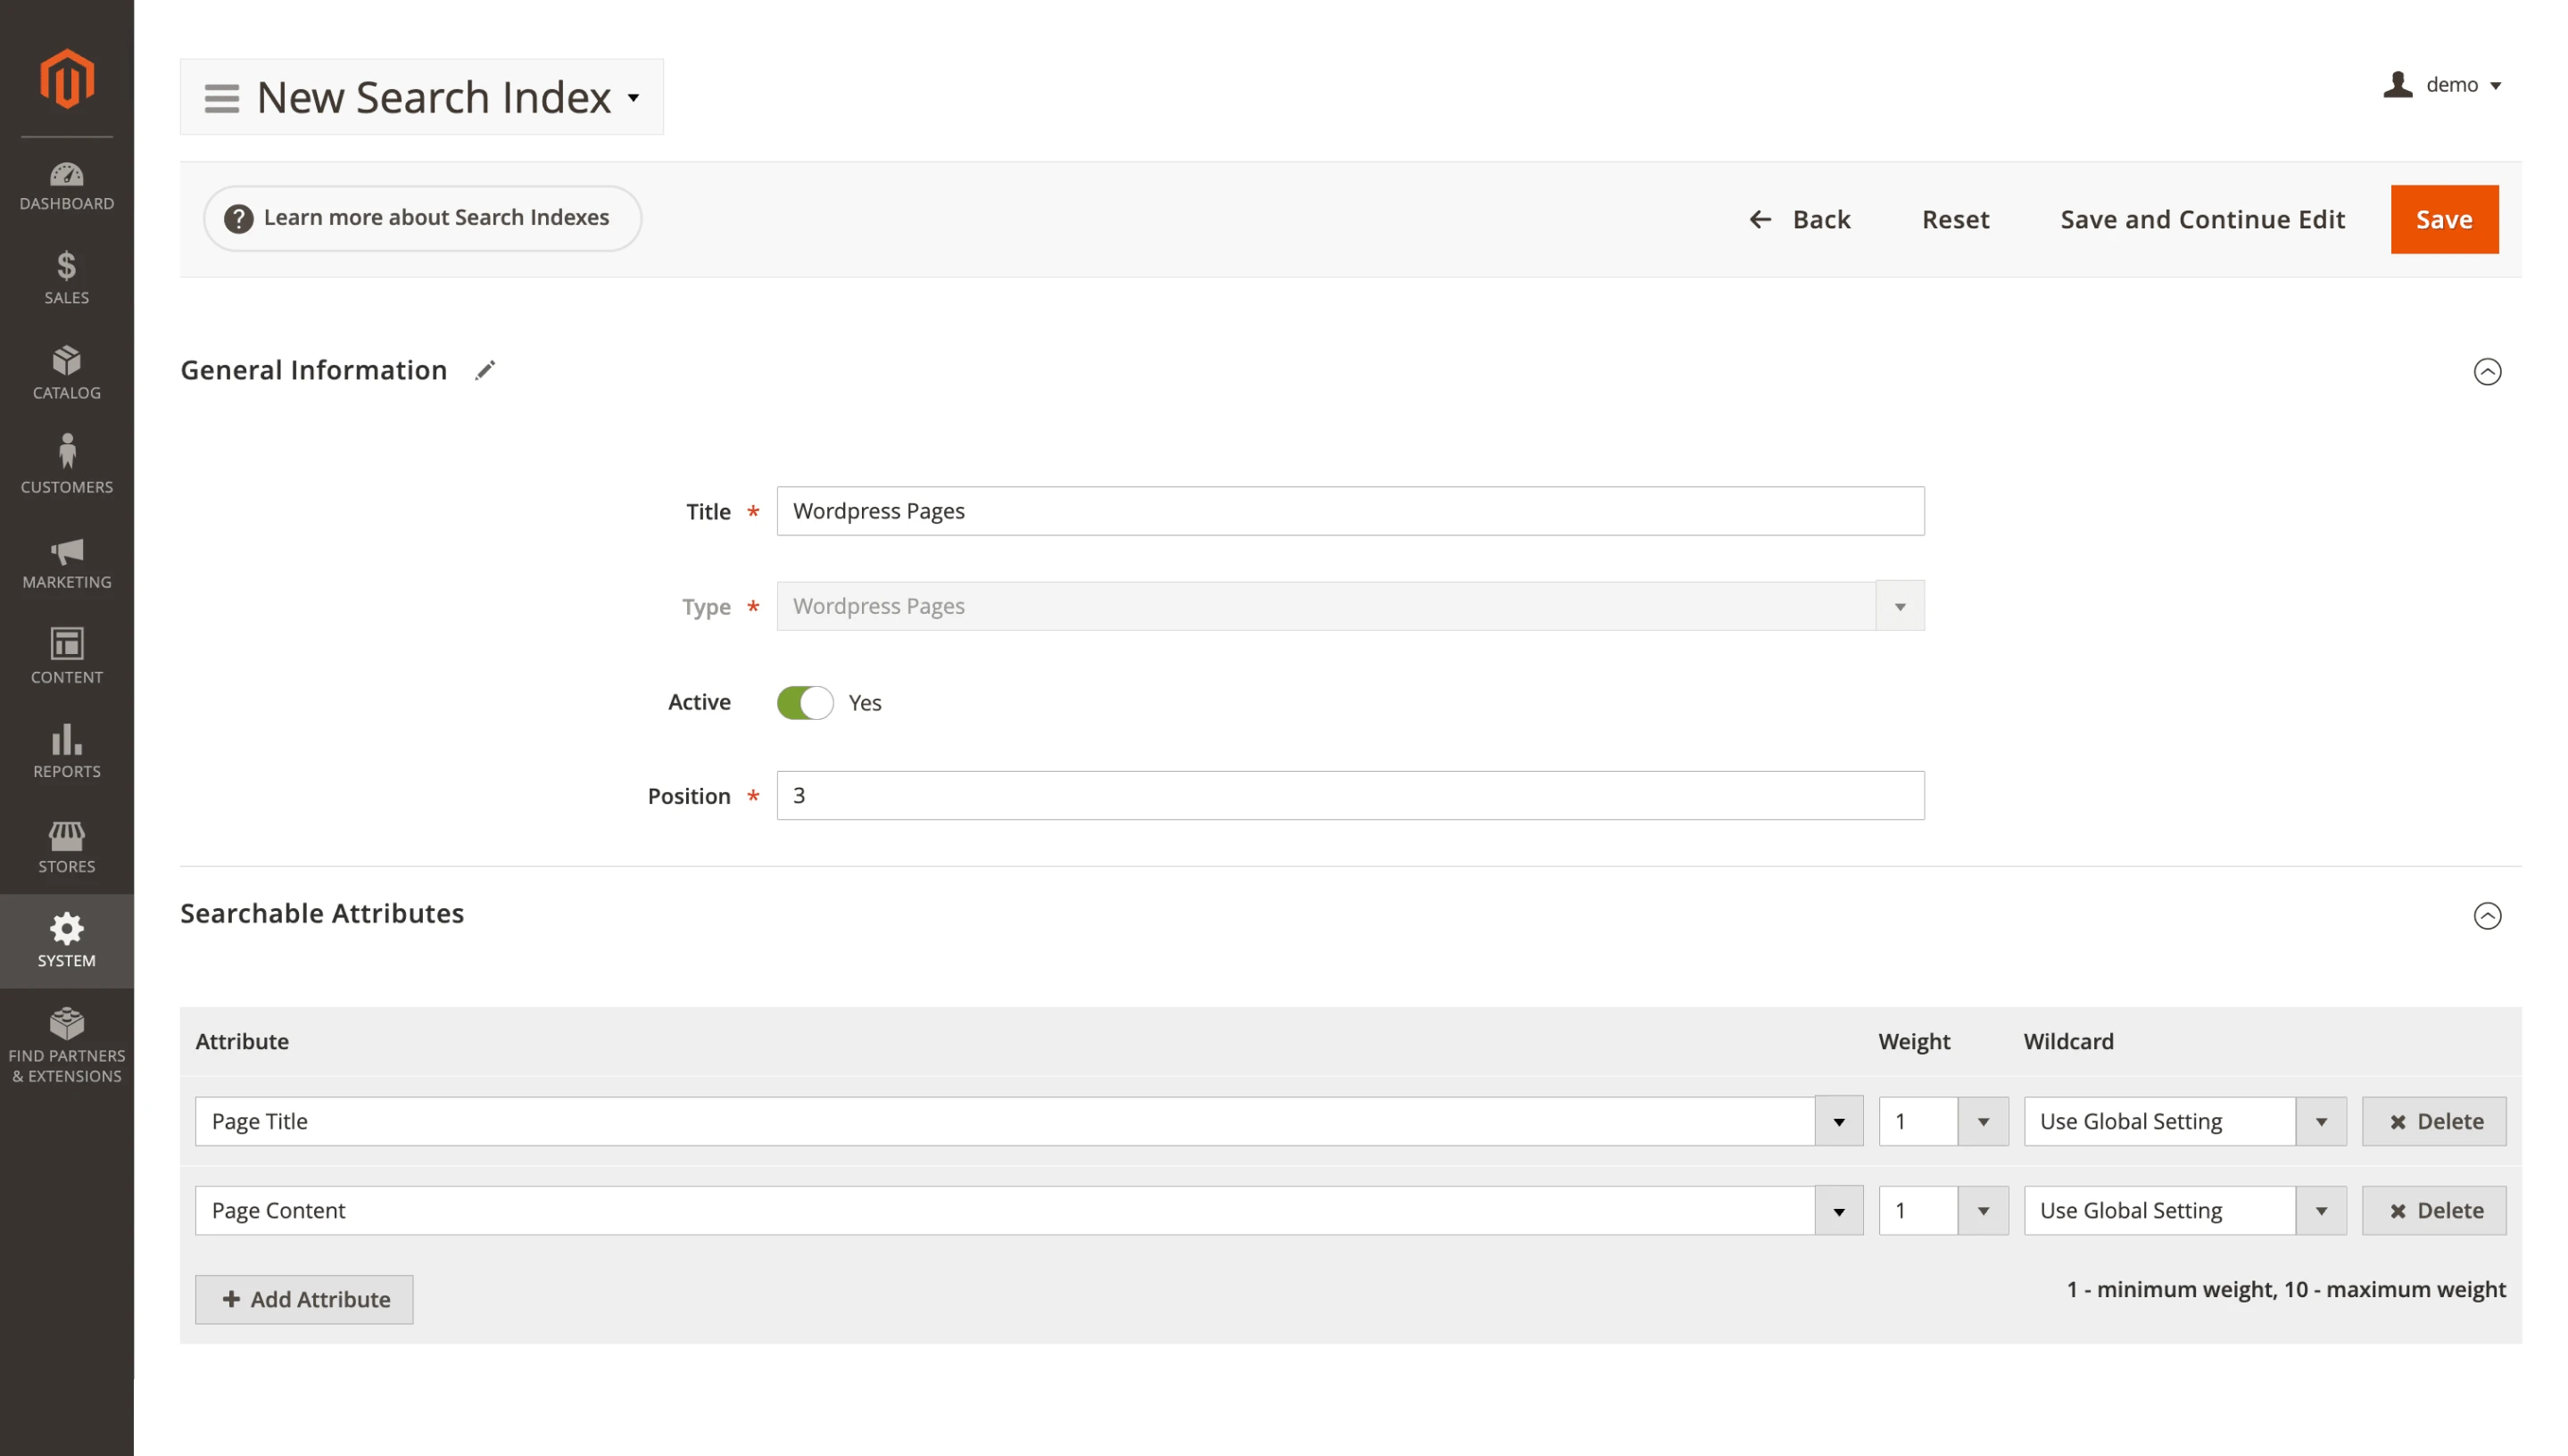Open the Customers menu
Image resolution: width=2568 pixels, height=1456 pixels.
click(66, 467)
